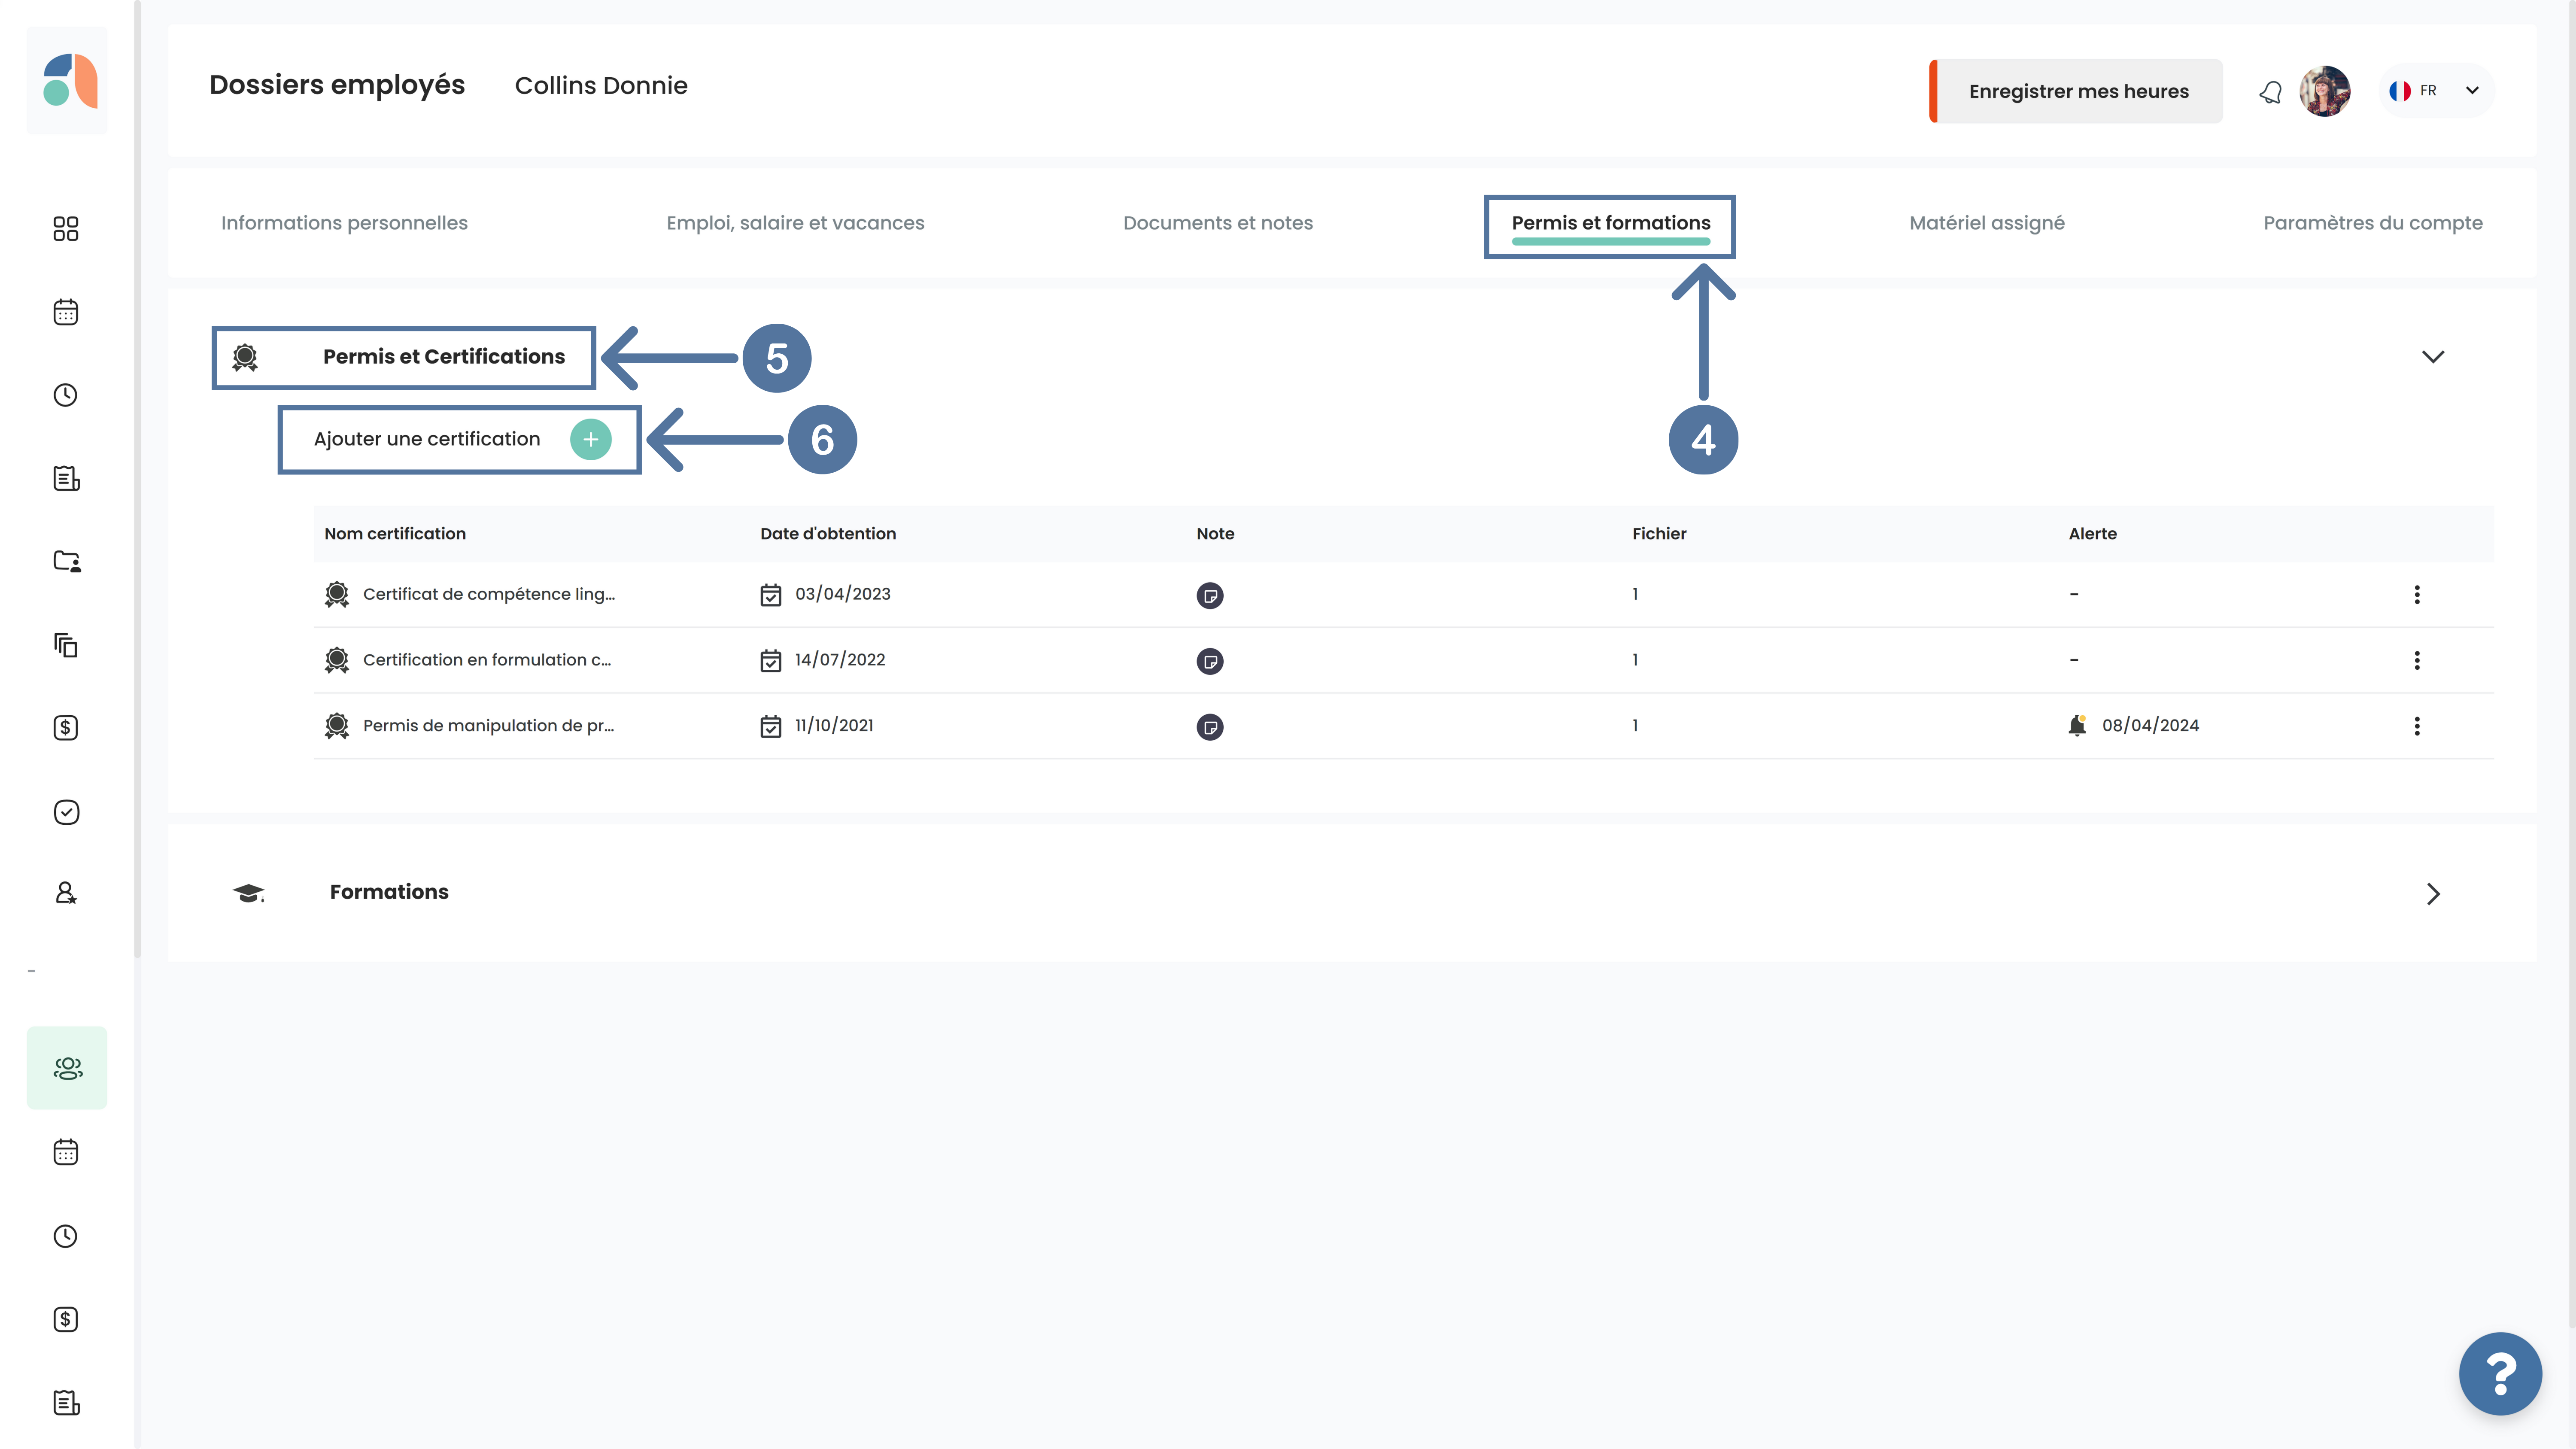Select the Certificat de compétence ling… certification name
This screenshot has height=1449, width=2576.
point(489,594)
